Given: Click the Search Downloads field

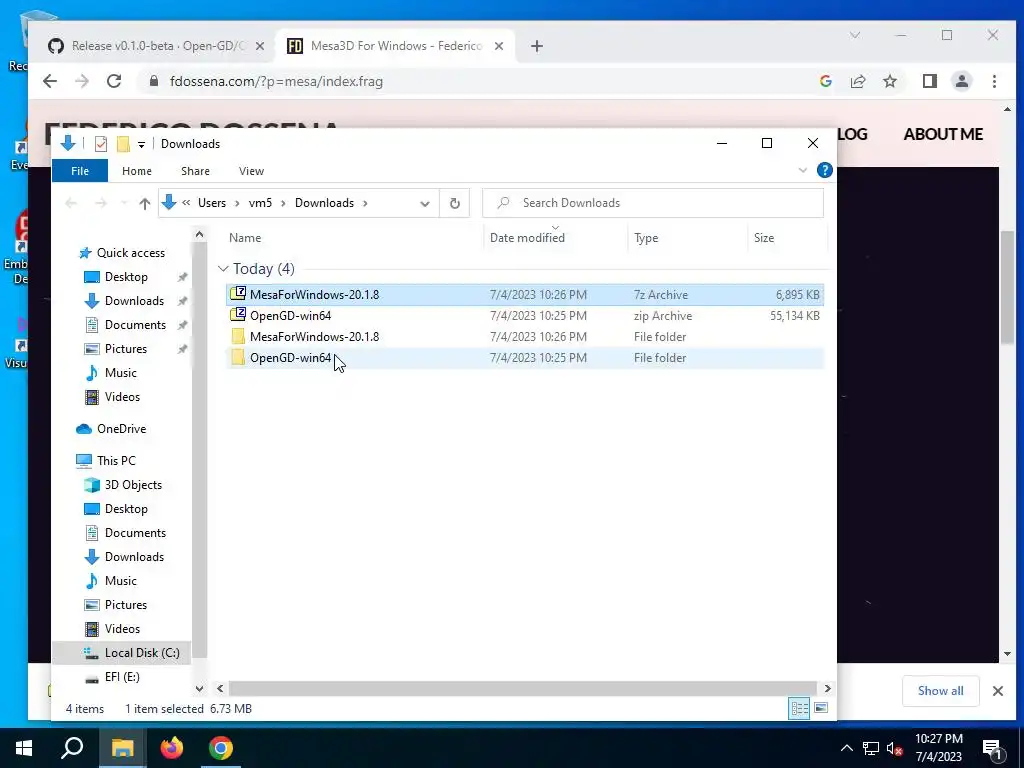Looking at the screenshot, I should coord(652,203).
